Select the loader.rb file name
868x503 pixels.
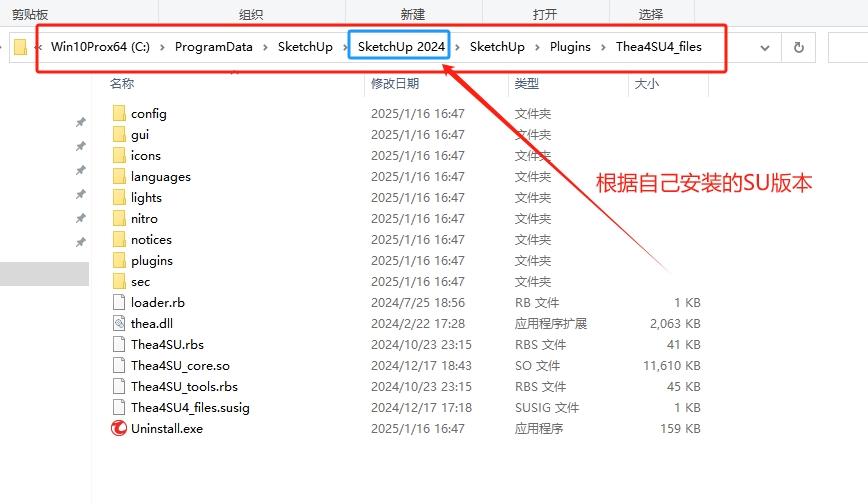pyautogui.click(x=158, y=303)
